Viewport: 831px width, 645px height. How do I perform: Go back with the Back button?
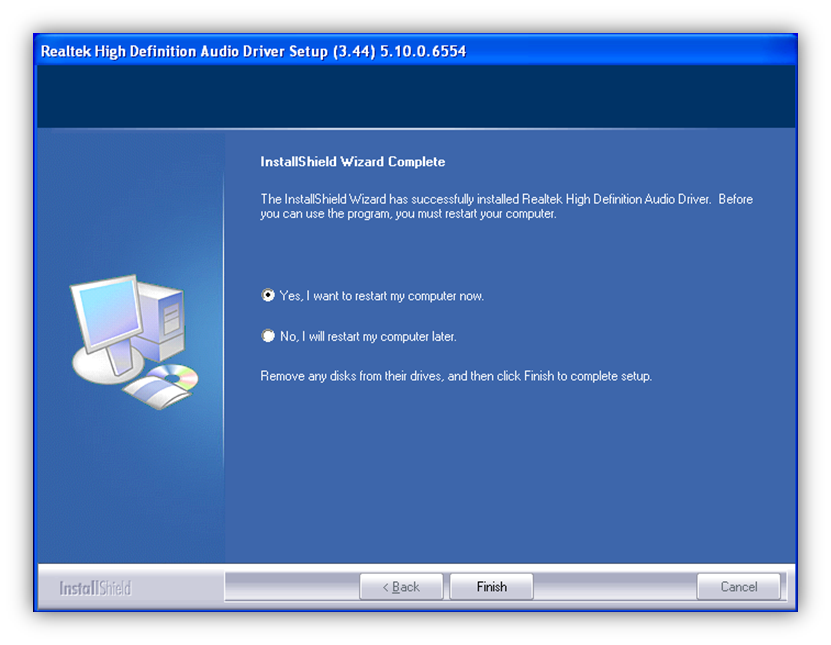(401, 587)
